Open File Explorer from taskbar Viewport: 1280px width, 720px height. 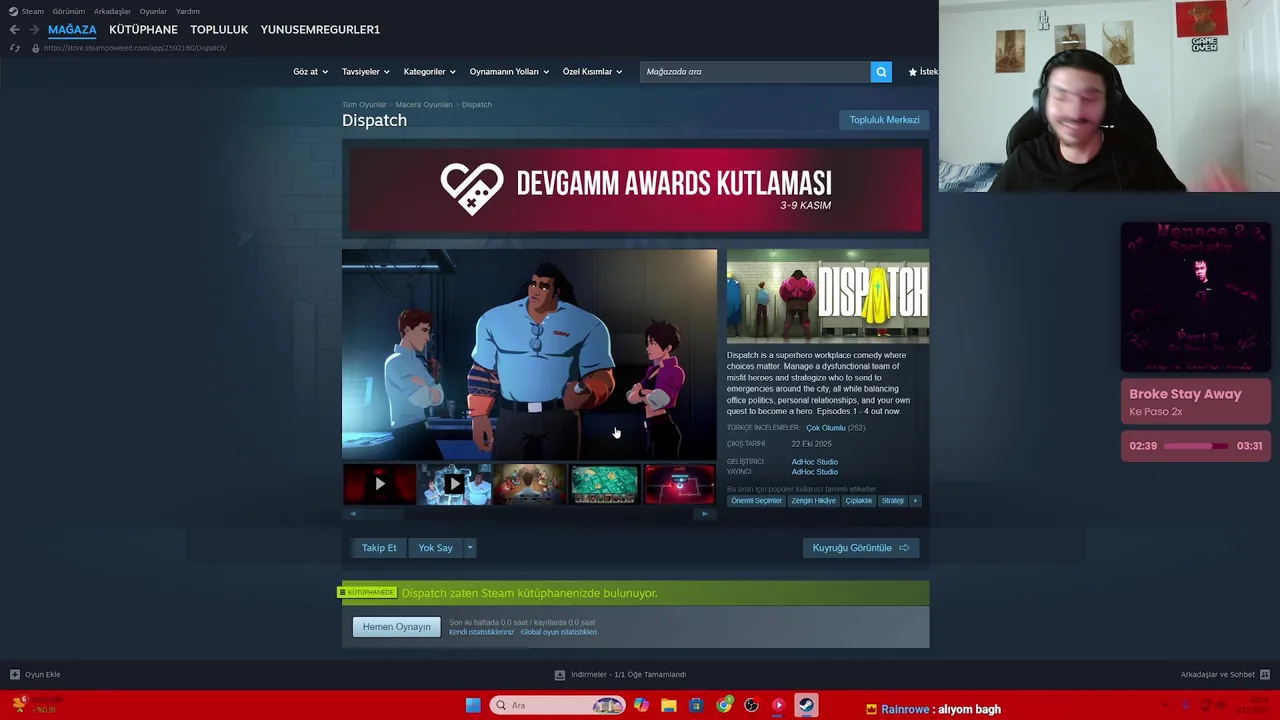click(669, 706)
